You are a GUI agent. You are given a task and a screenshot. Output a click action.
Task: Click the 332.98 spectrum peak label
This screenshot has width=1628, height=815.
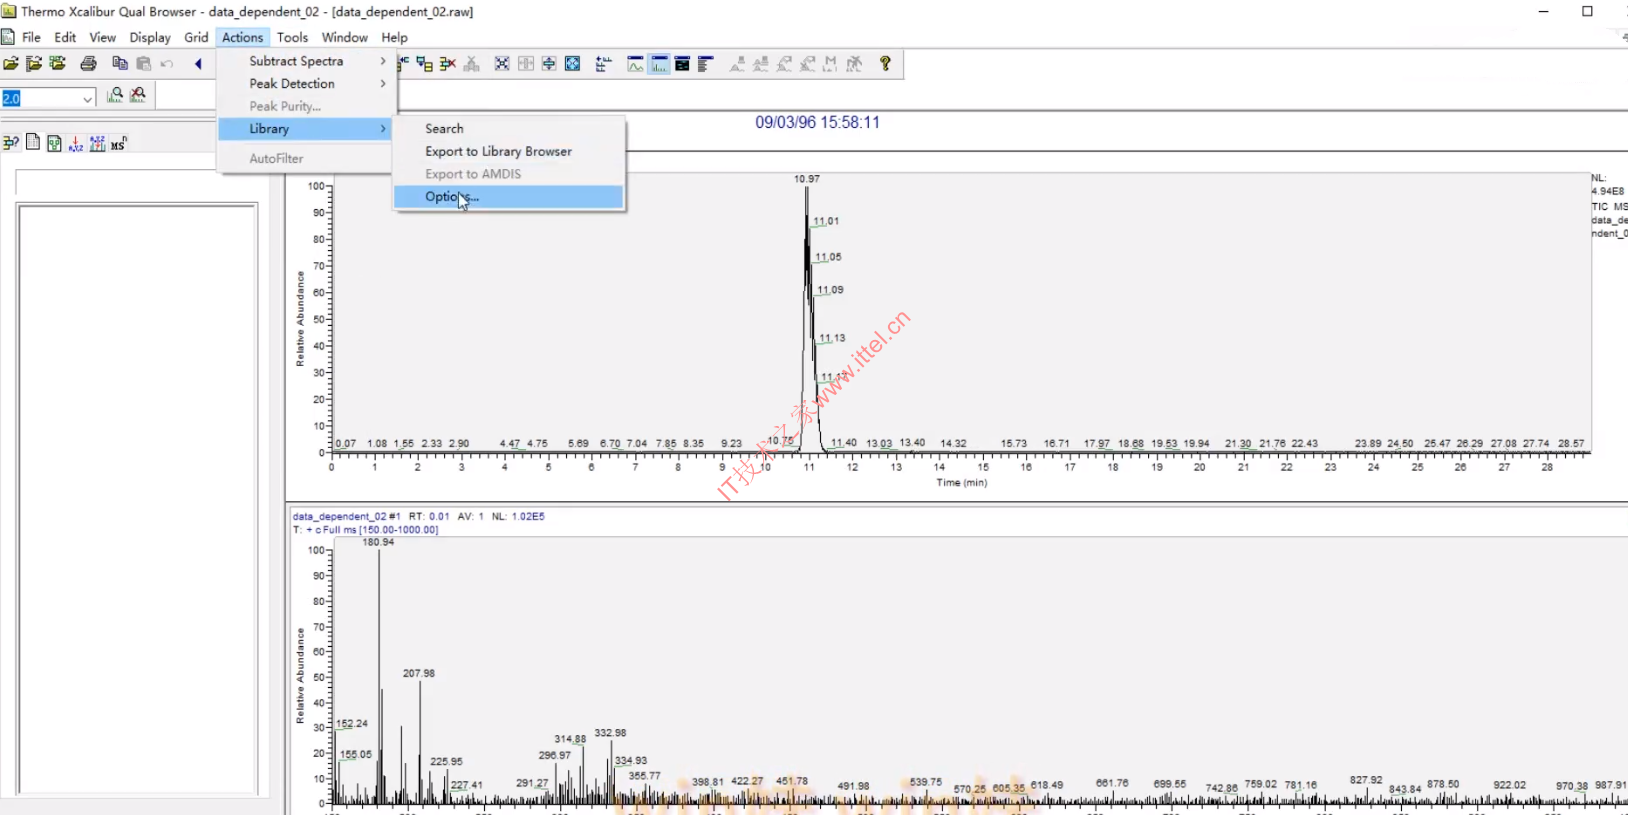610,733
